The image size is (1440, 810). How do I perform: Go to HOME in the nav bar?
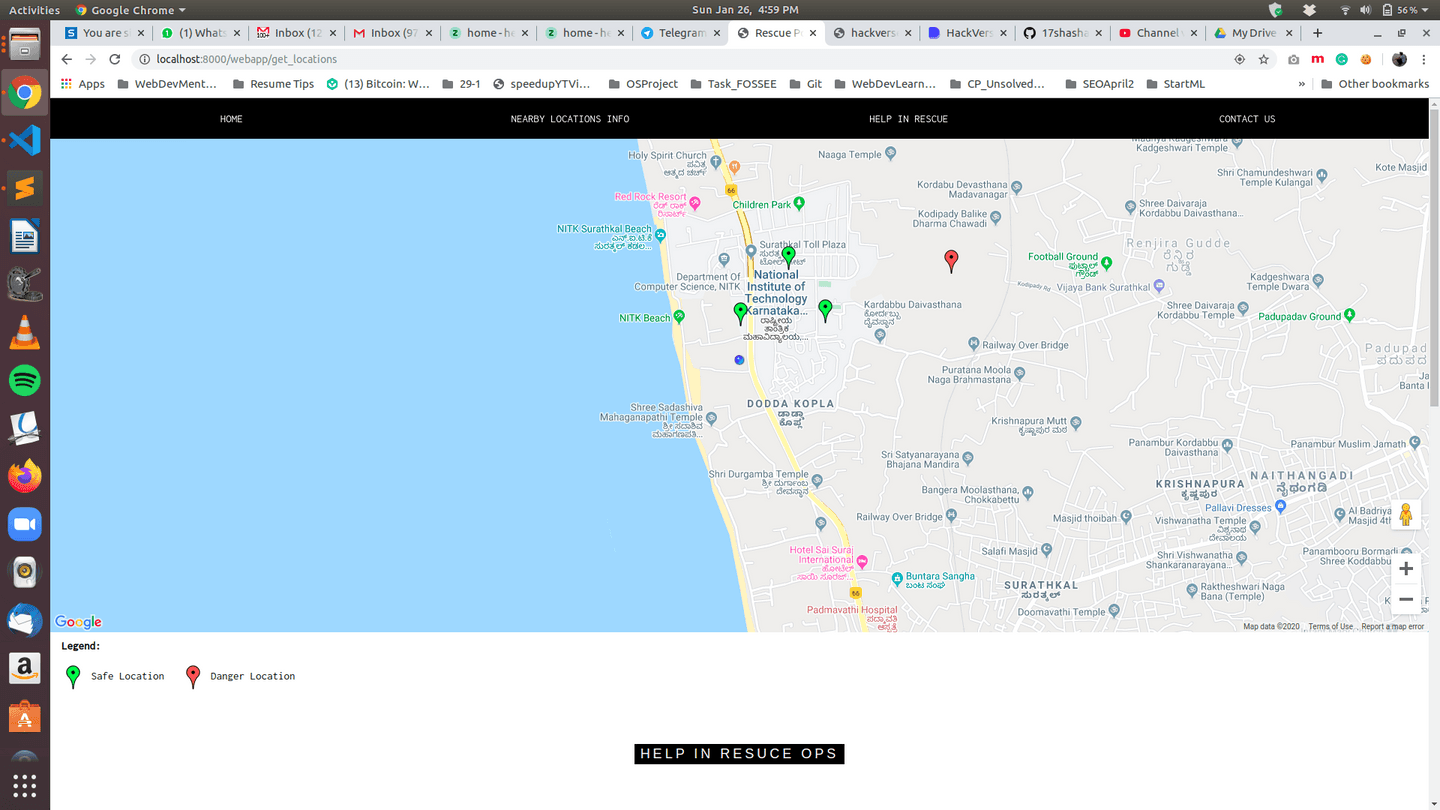231,119
